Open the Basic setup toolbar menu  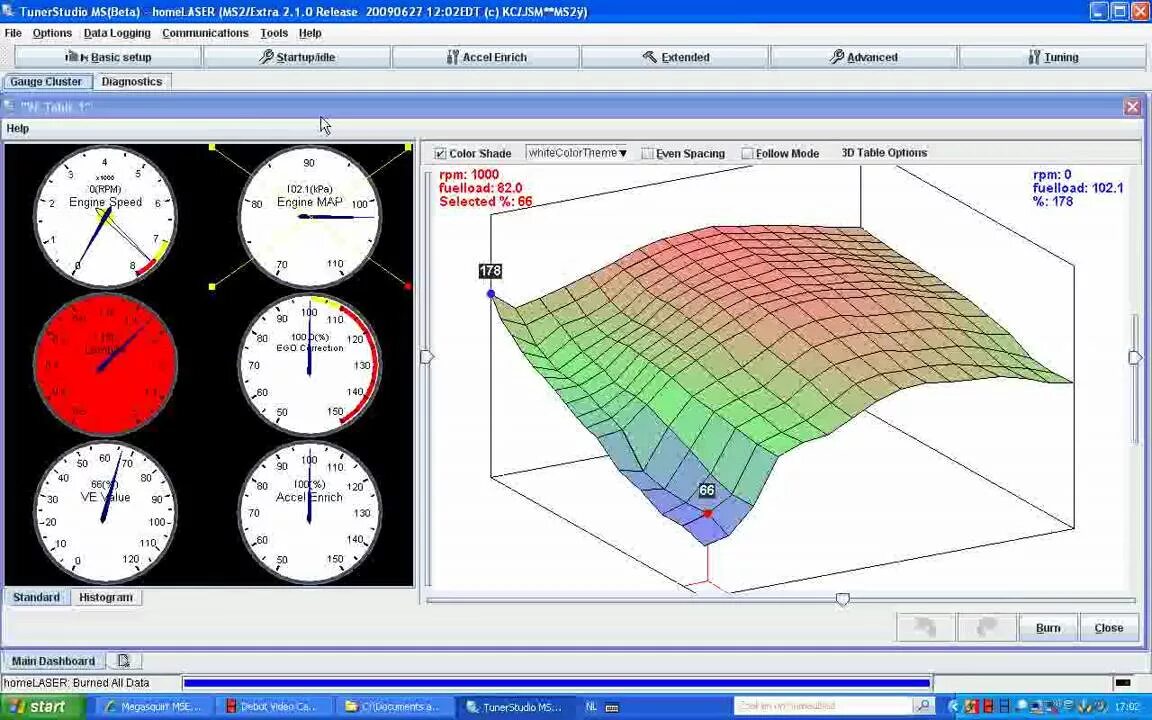(x=108, y=57)
